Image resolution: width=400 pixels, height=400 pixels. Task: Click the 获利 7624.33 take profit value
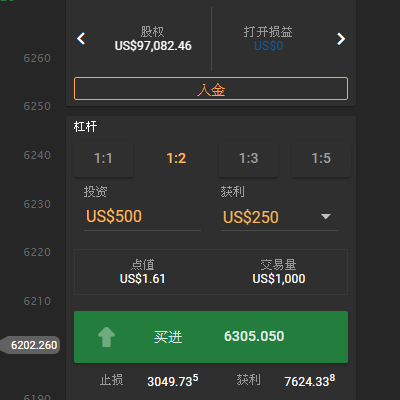click(x=310, y=381)
